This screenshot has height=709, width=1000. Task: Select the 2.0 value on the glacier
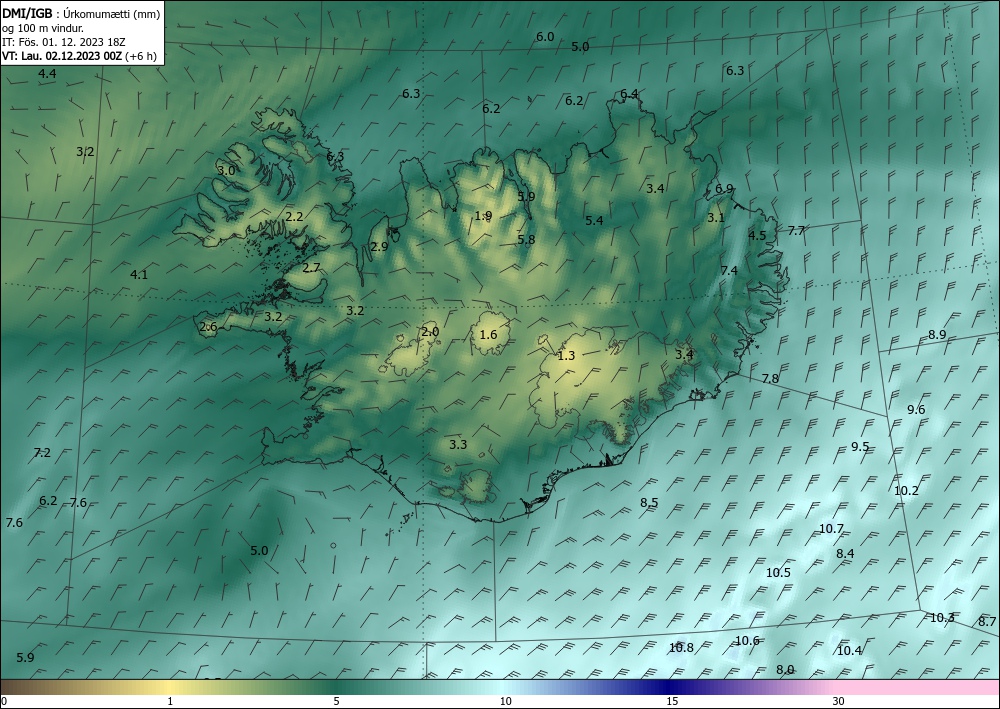click(430, 332)
